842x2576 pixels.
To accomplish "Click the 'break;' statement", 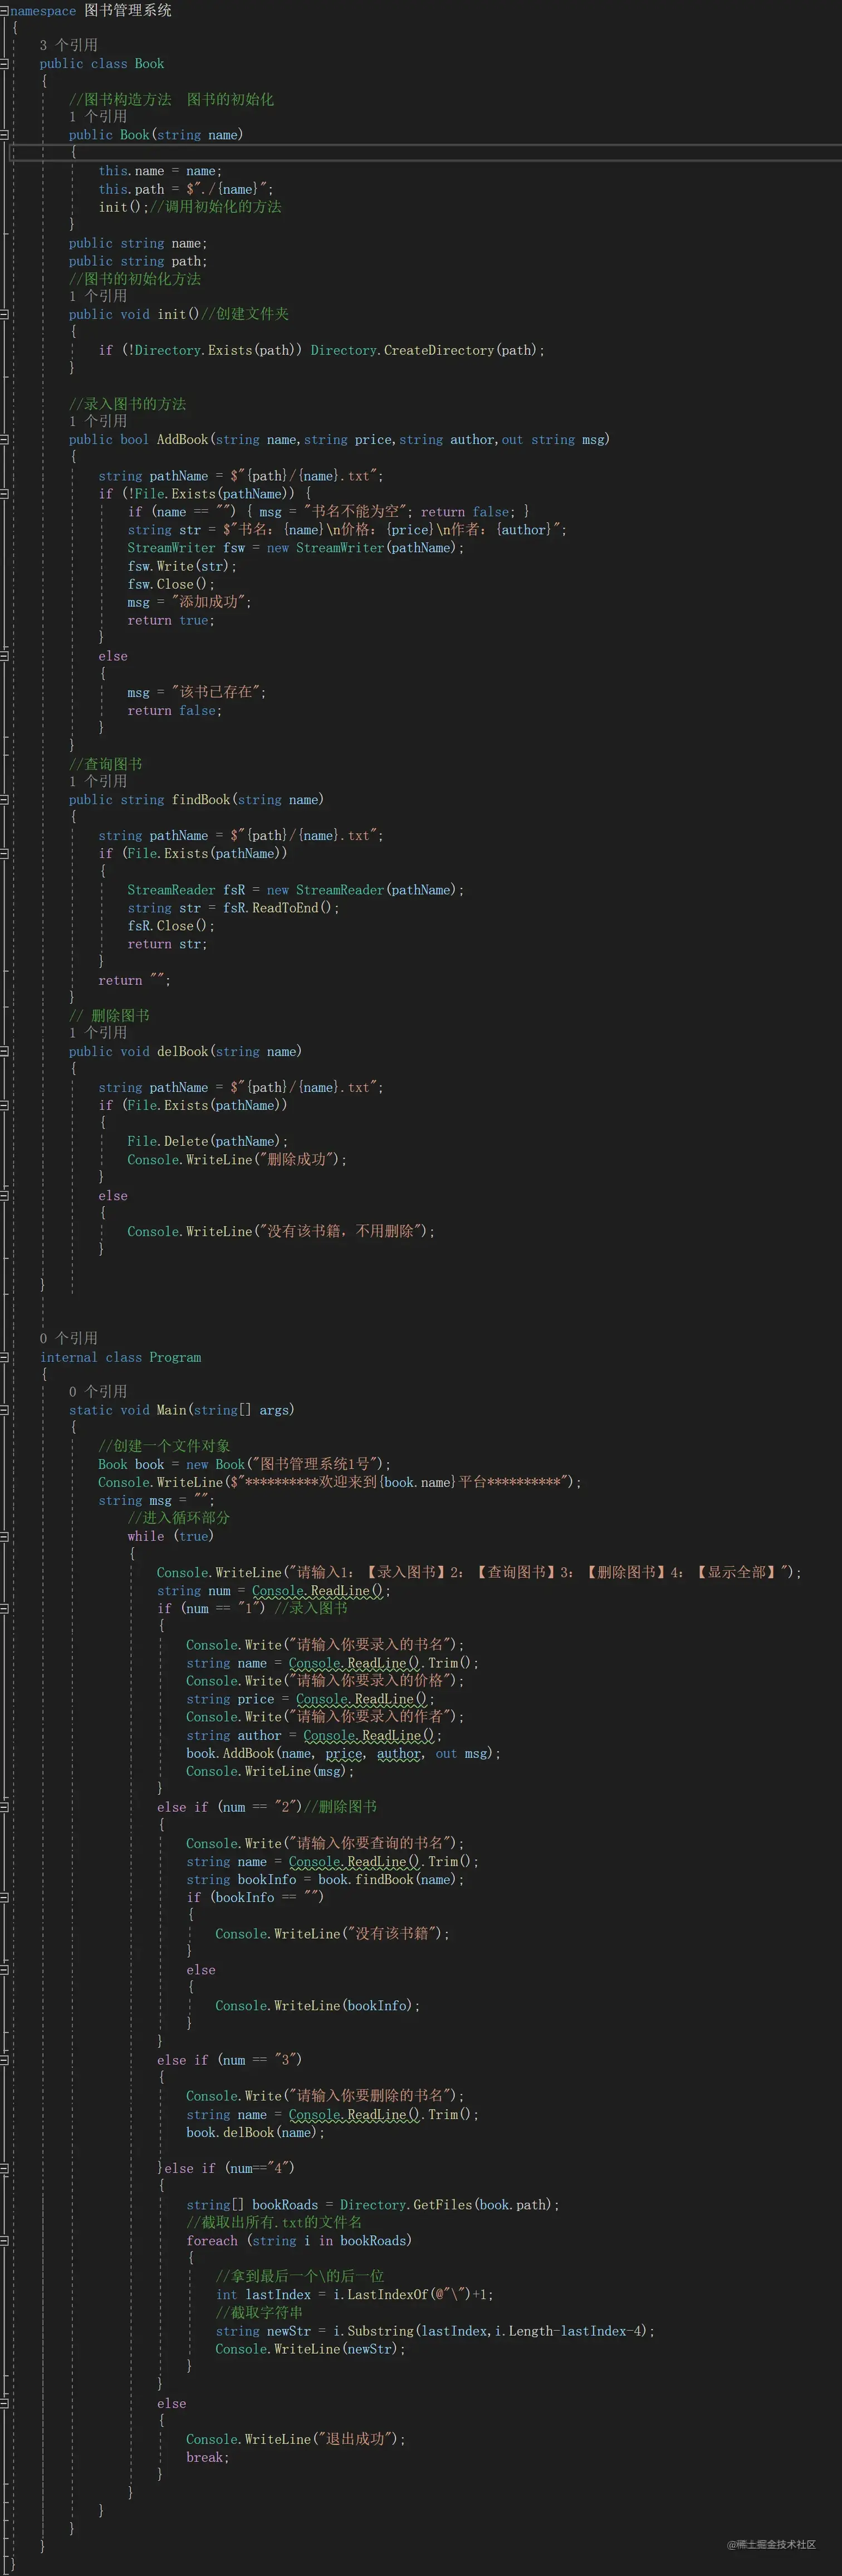I will (x=207, y=2457).
